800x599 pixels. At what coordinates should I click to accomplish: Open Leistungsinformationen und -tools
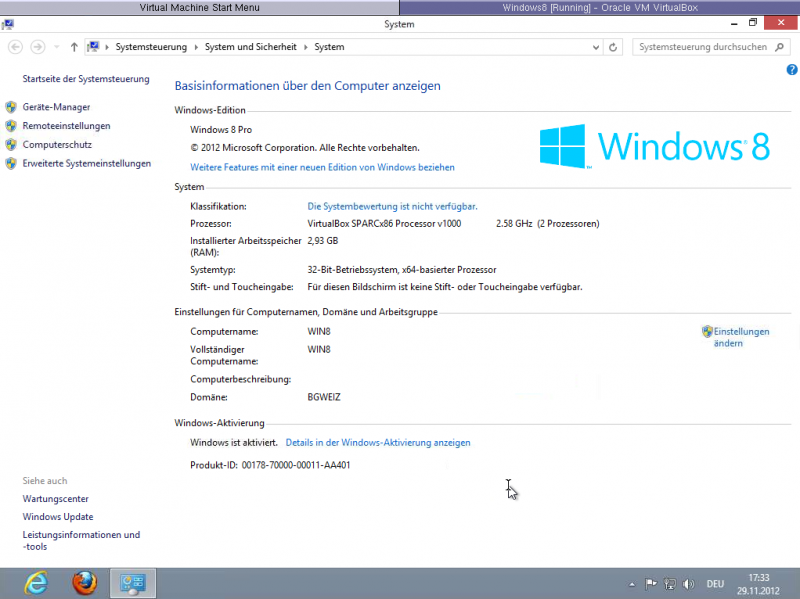coord(81,541)
